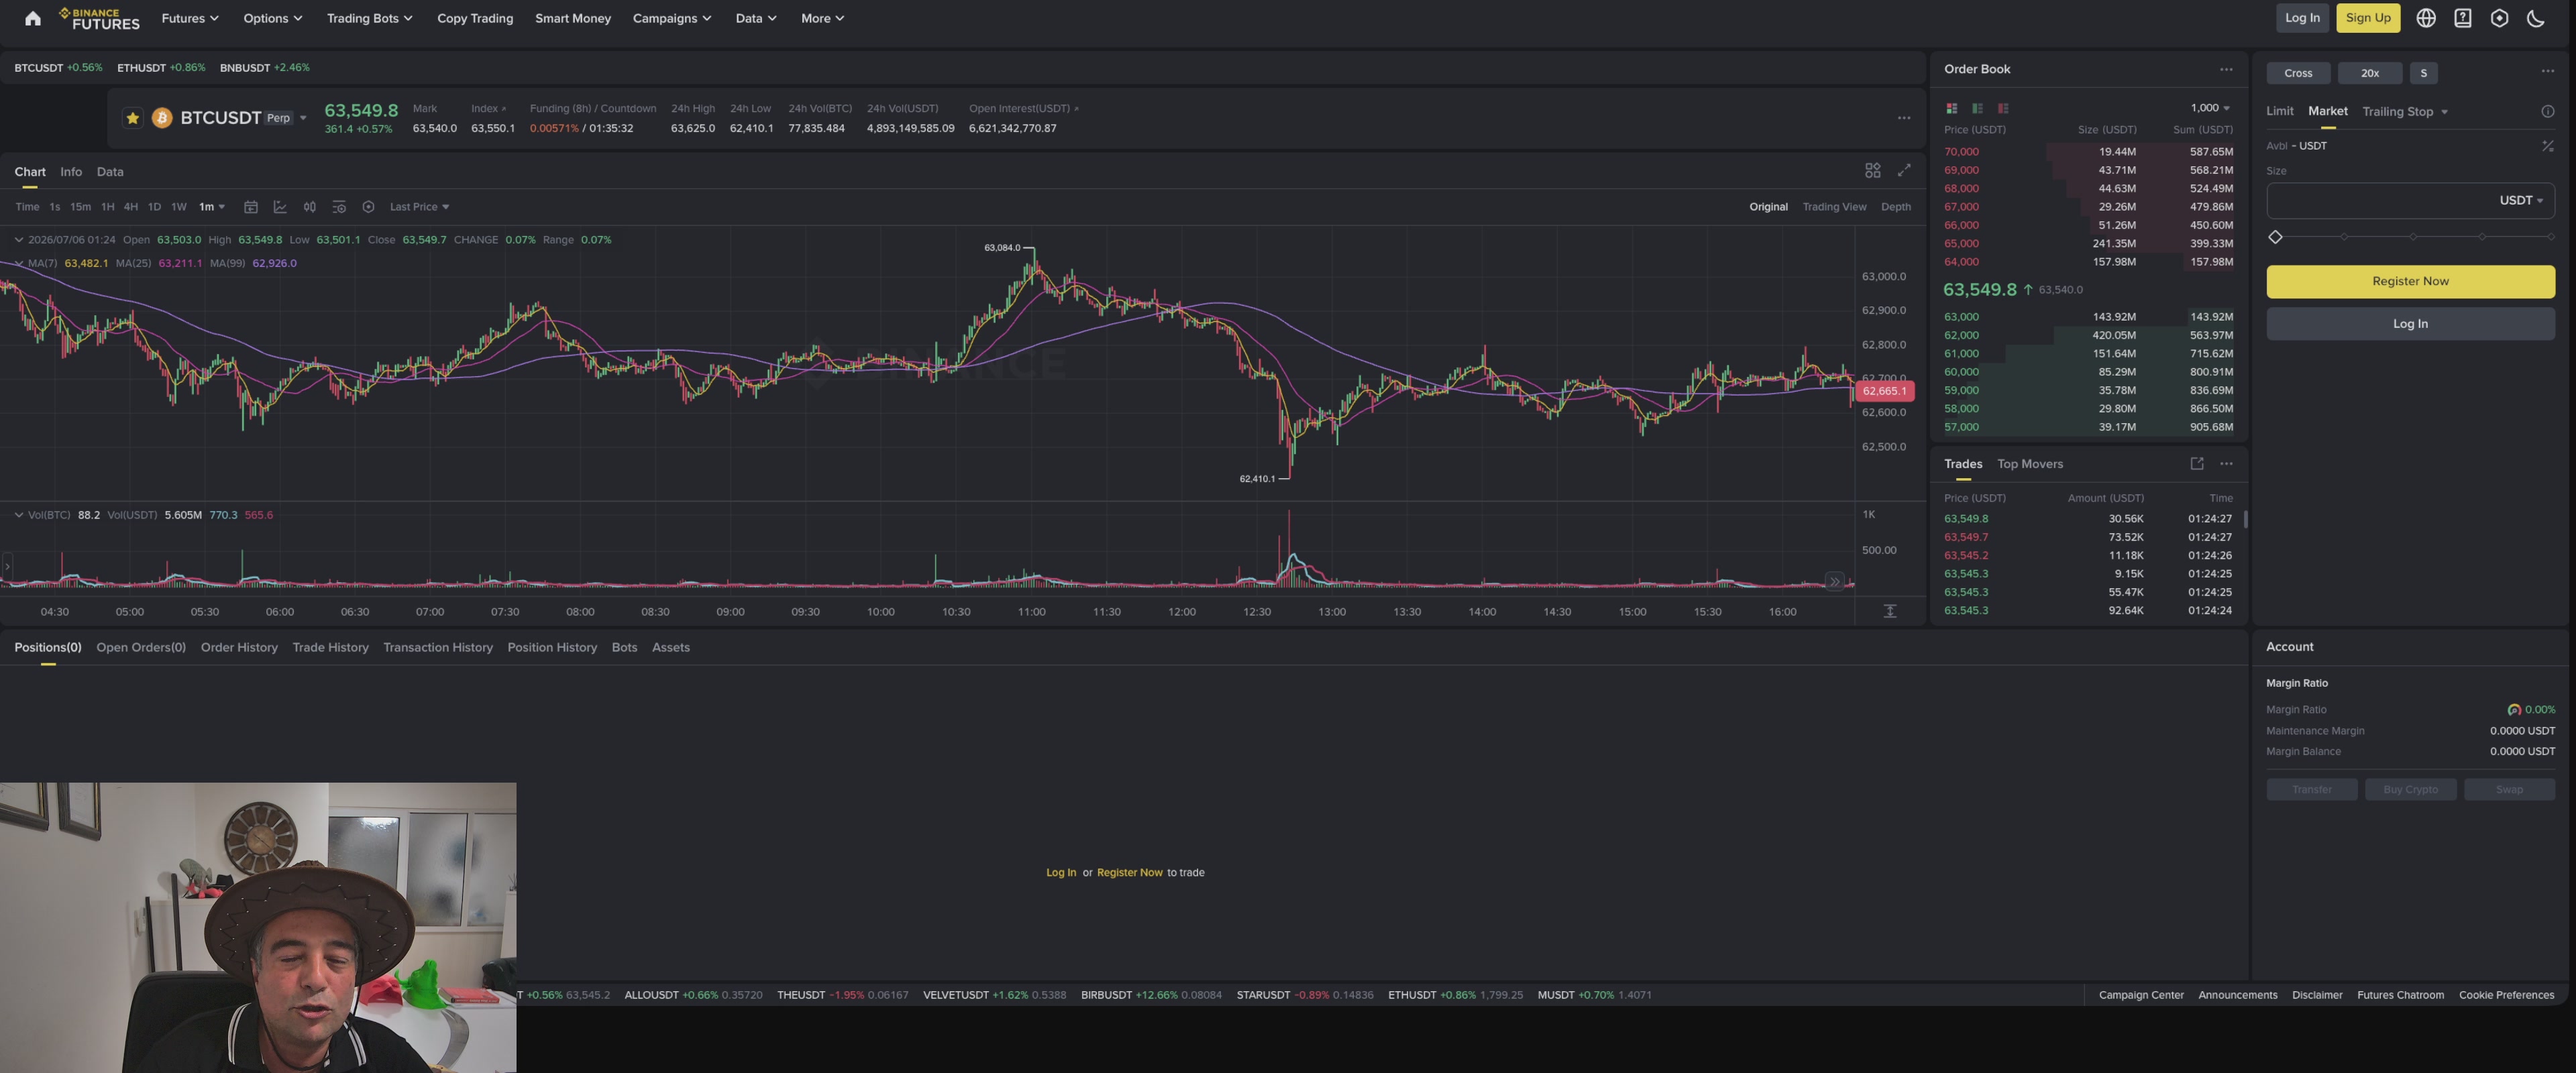Expand the Last Price dropdown
This screenshot has width=2576, height=1073.
(x=419, y=207)
